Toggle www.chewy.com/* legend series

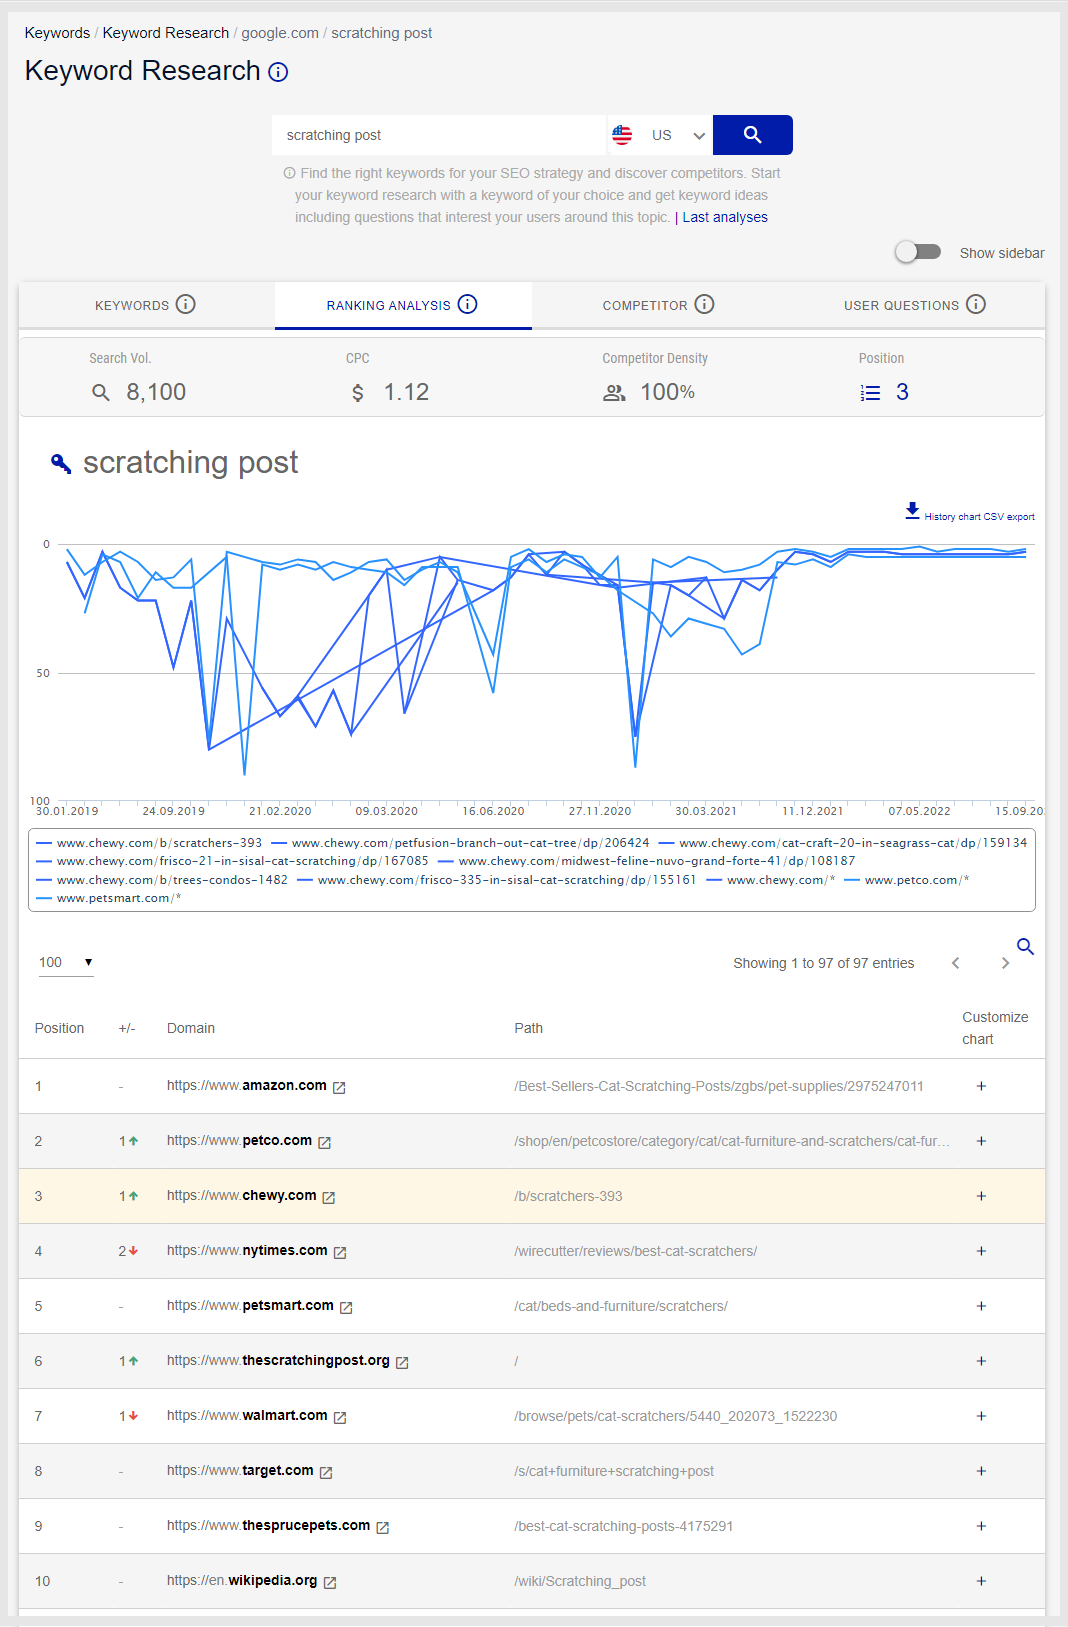click(x=770, y=880)
